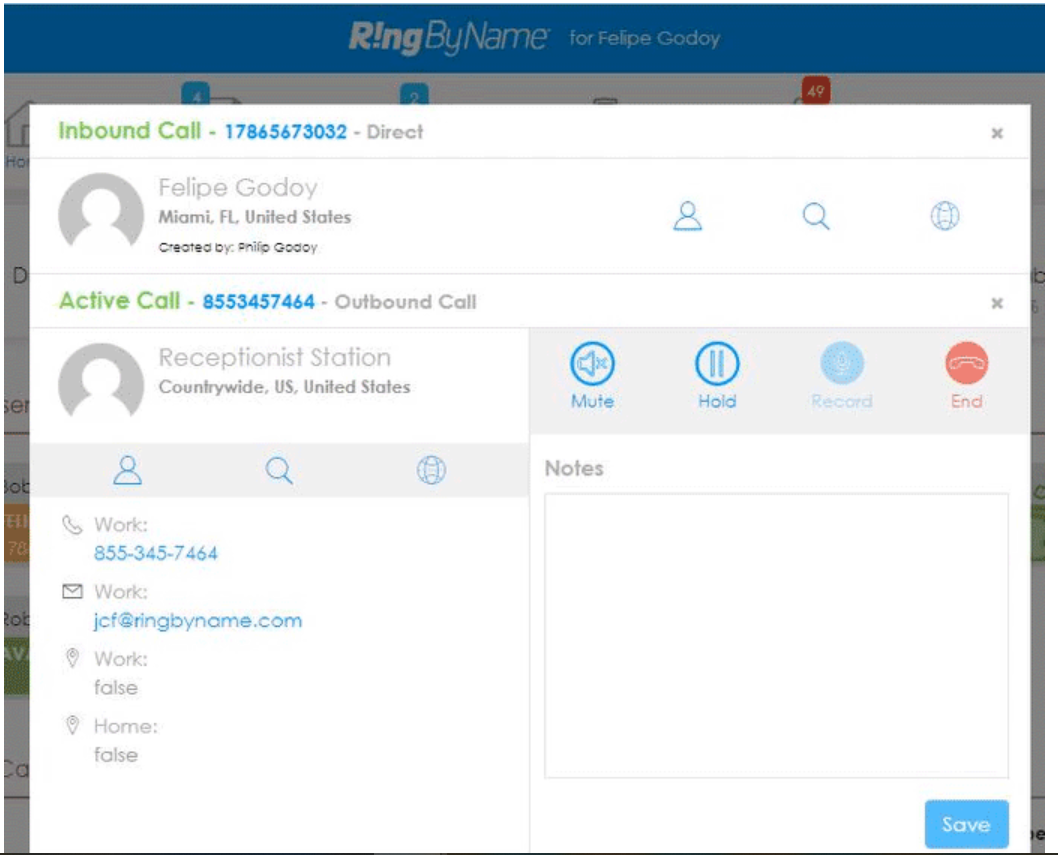The width and height of the screenshot is (1058, 855).
Task: Put the active call on Hold
Action: click(717, 375)
